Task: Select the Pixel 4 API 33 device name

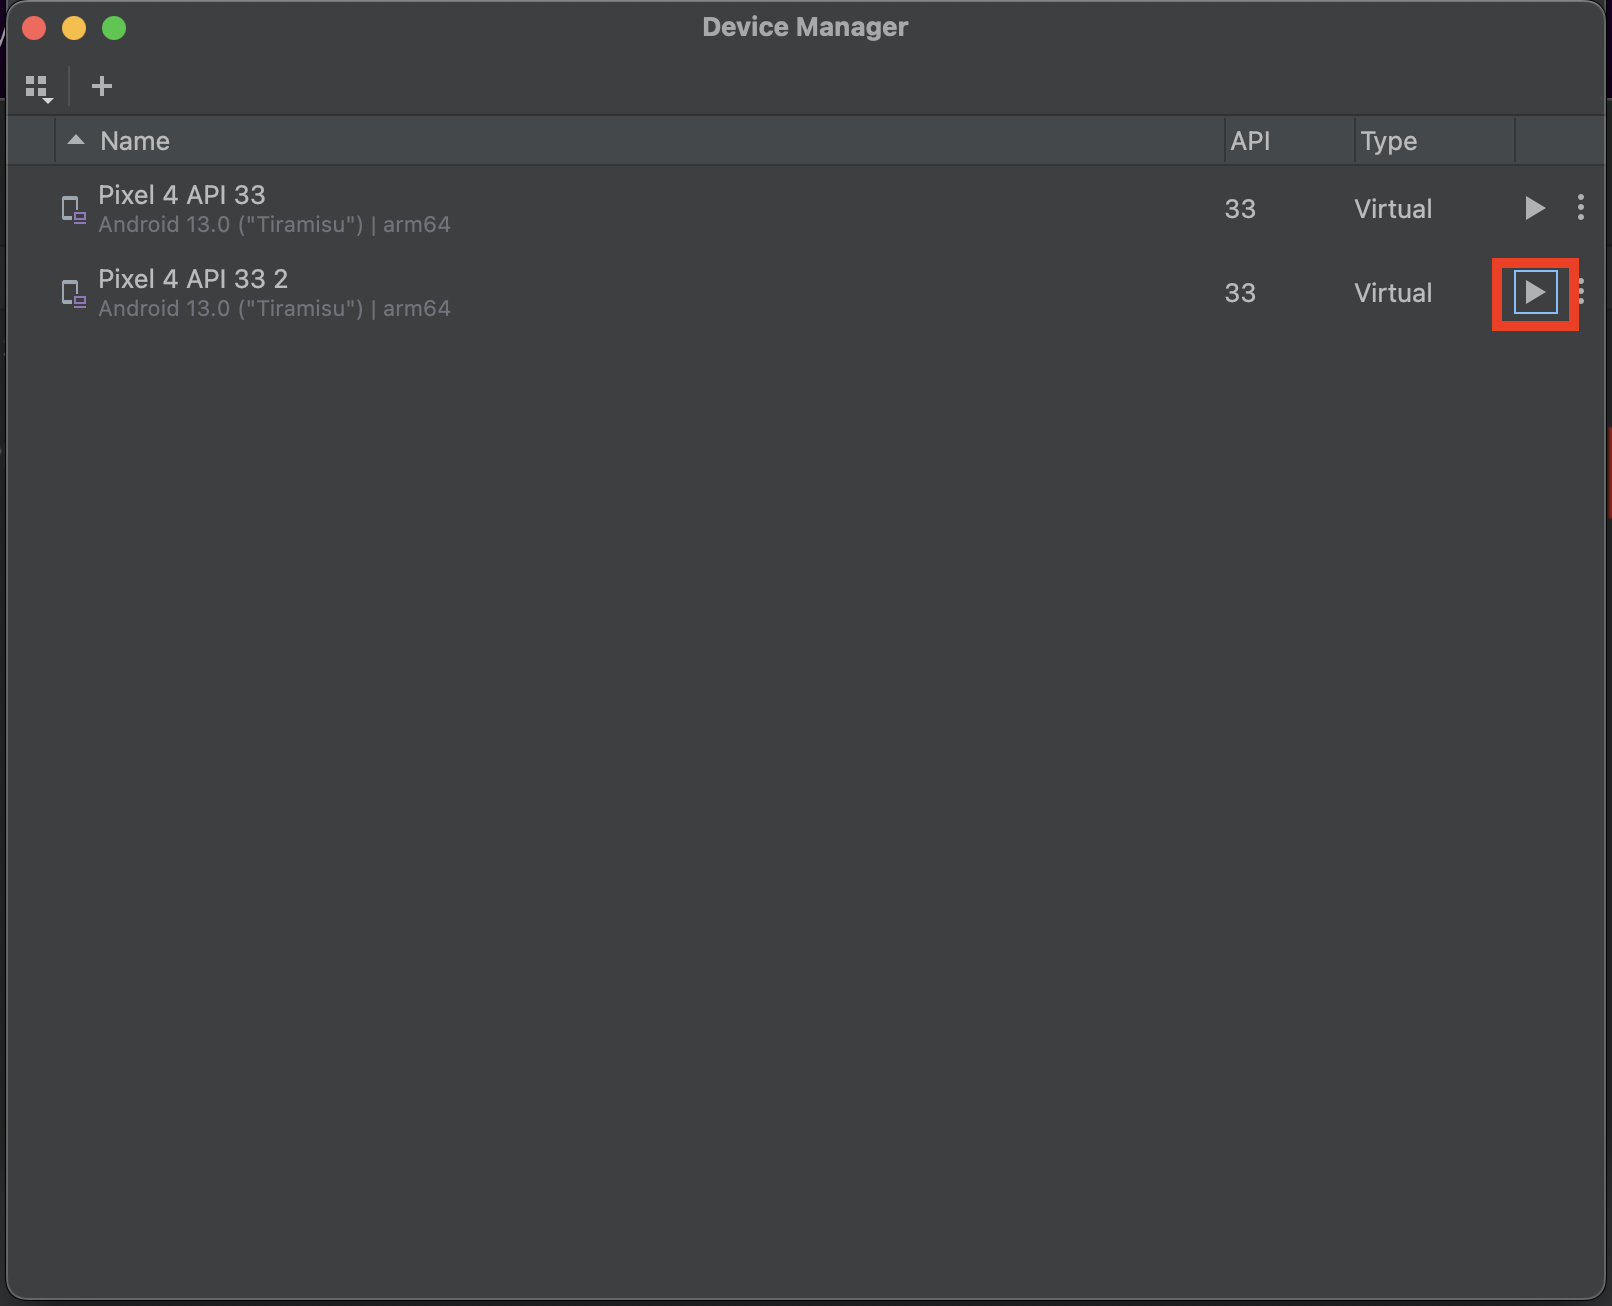Action: pyautogui.click(x=182, y=195)
